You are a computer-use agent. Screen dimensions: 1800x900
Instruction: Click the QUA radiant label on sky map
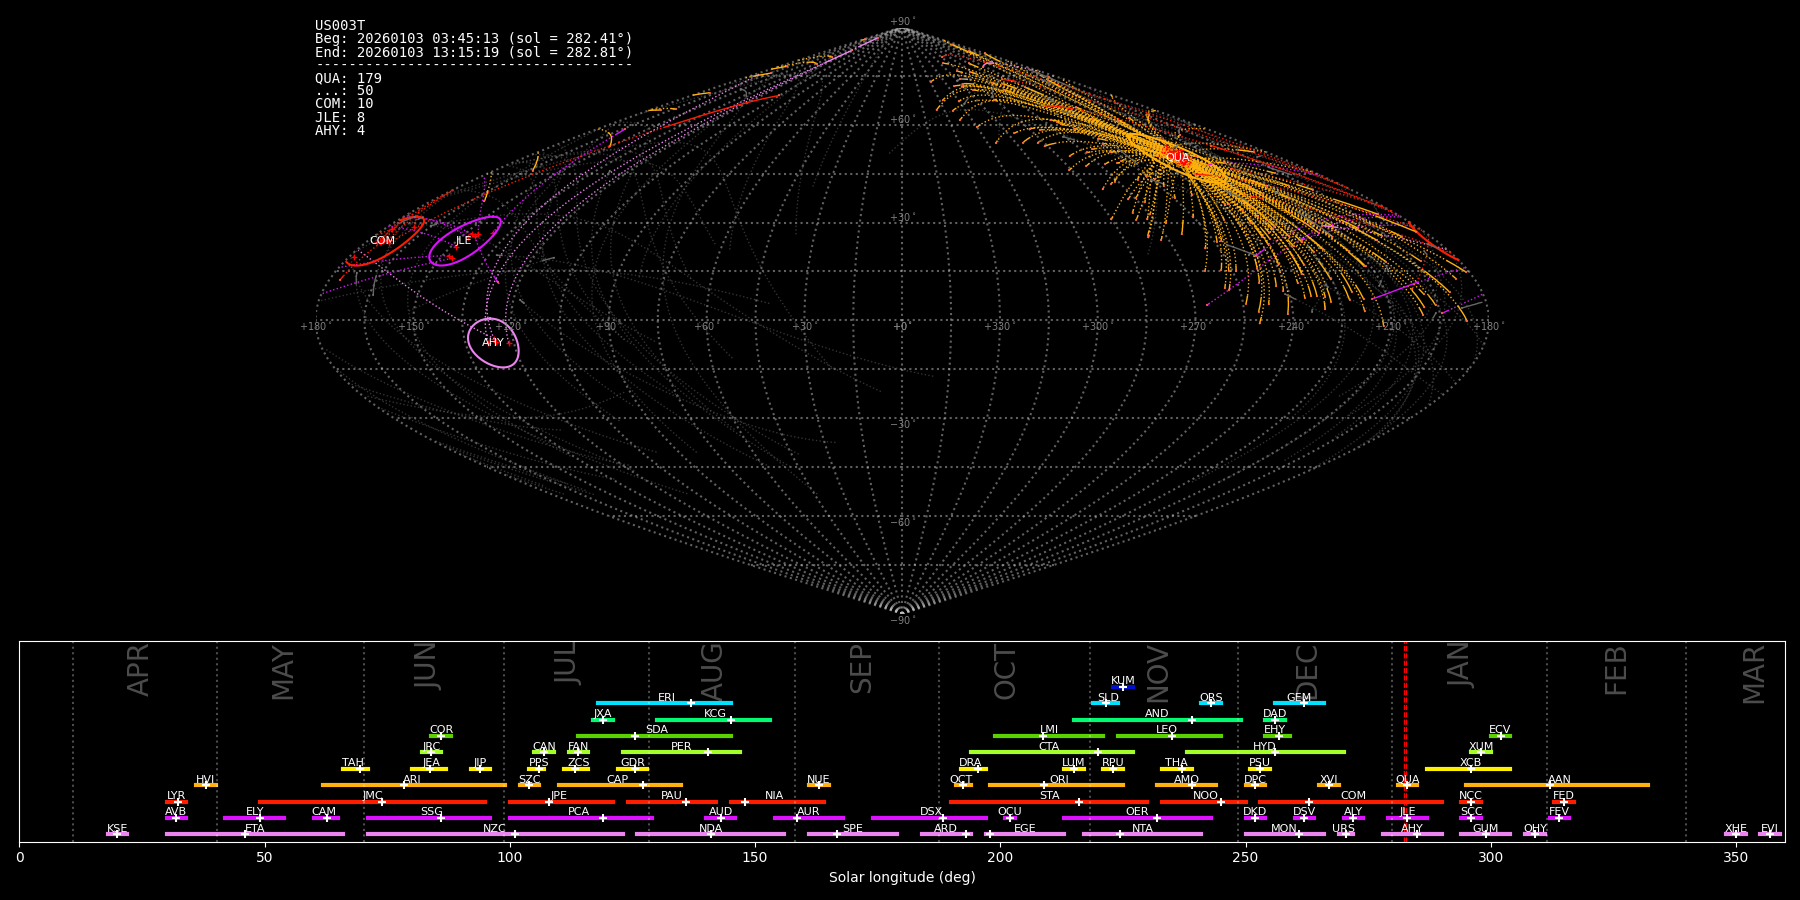(1177, 158)
